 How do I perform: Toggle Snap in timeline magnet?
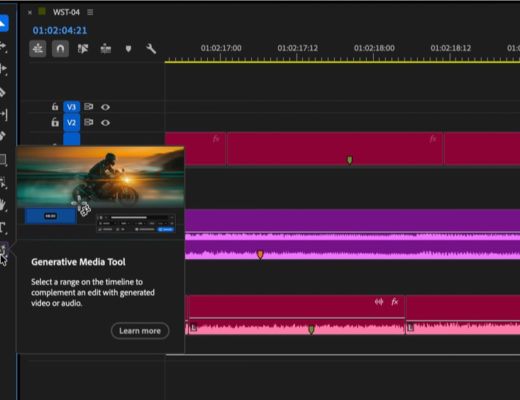click(x=60, y=49)
